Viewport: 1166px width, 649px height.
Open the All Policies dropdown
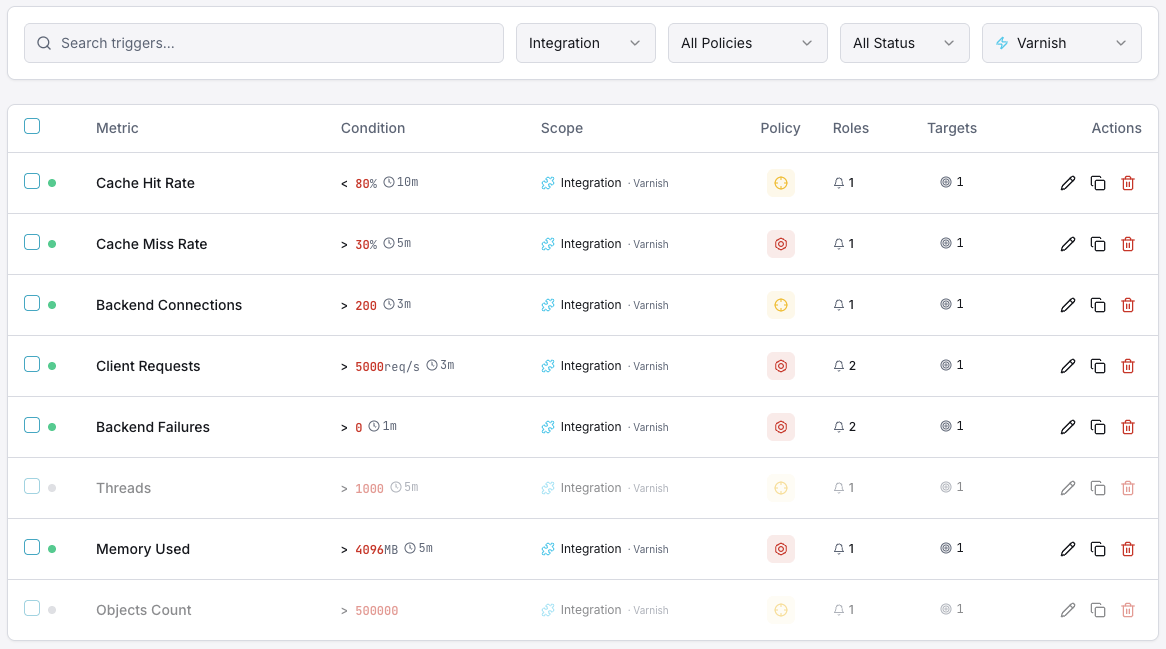[x=747, y=42]
